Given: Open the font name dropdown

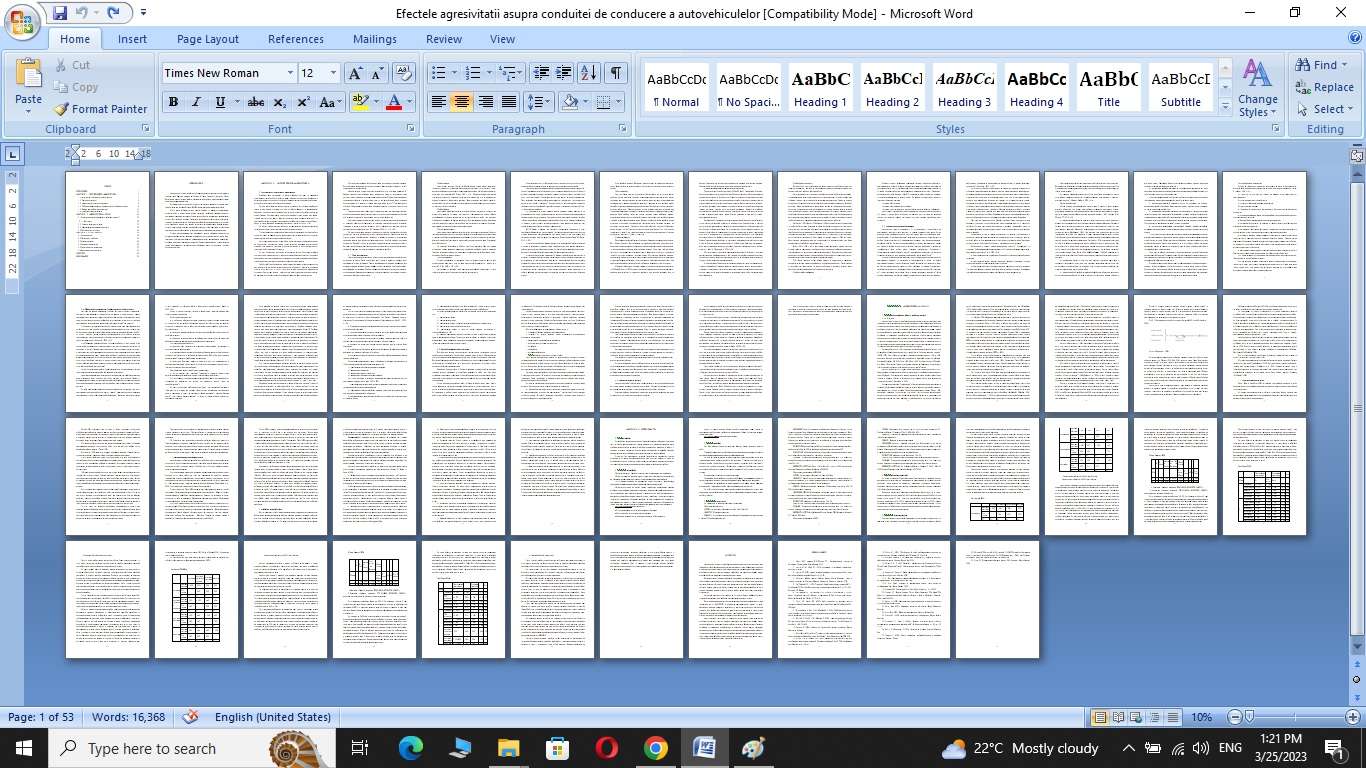Looking at the screenshot, I should [x=290, y=73].
